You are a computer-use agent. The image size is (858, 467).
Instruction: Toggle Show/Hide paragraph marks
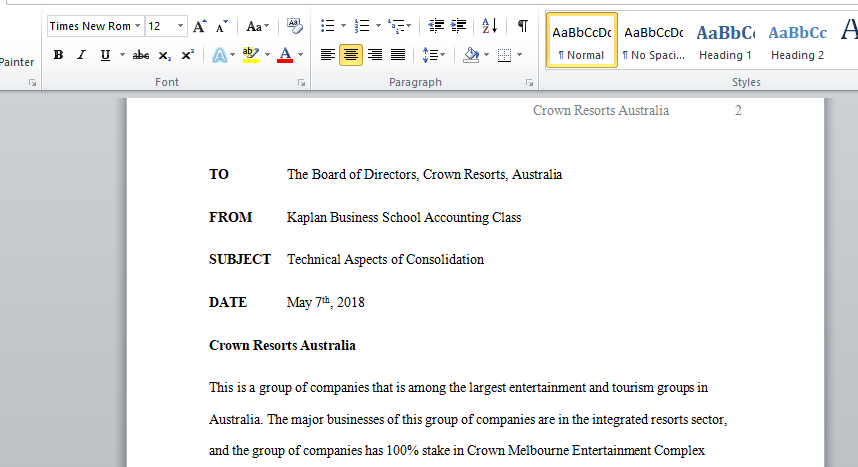click(x=523, y=26)
